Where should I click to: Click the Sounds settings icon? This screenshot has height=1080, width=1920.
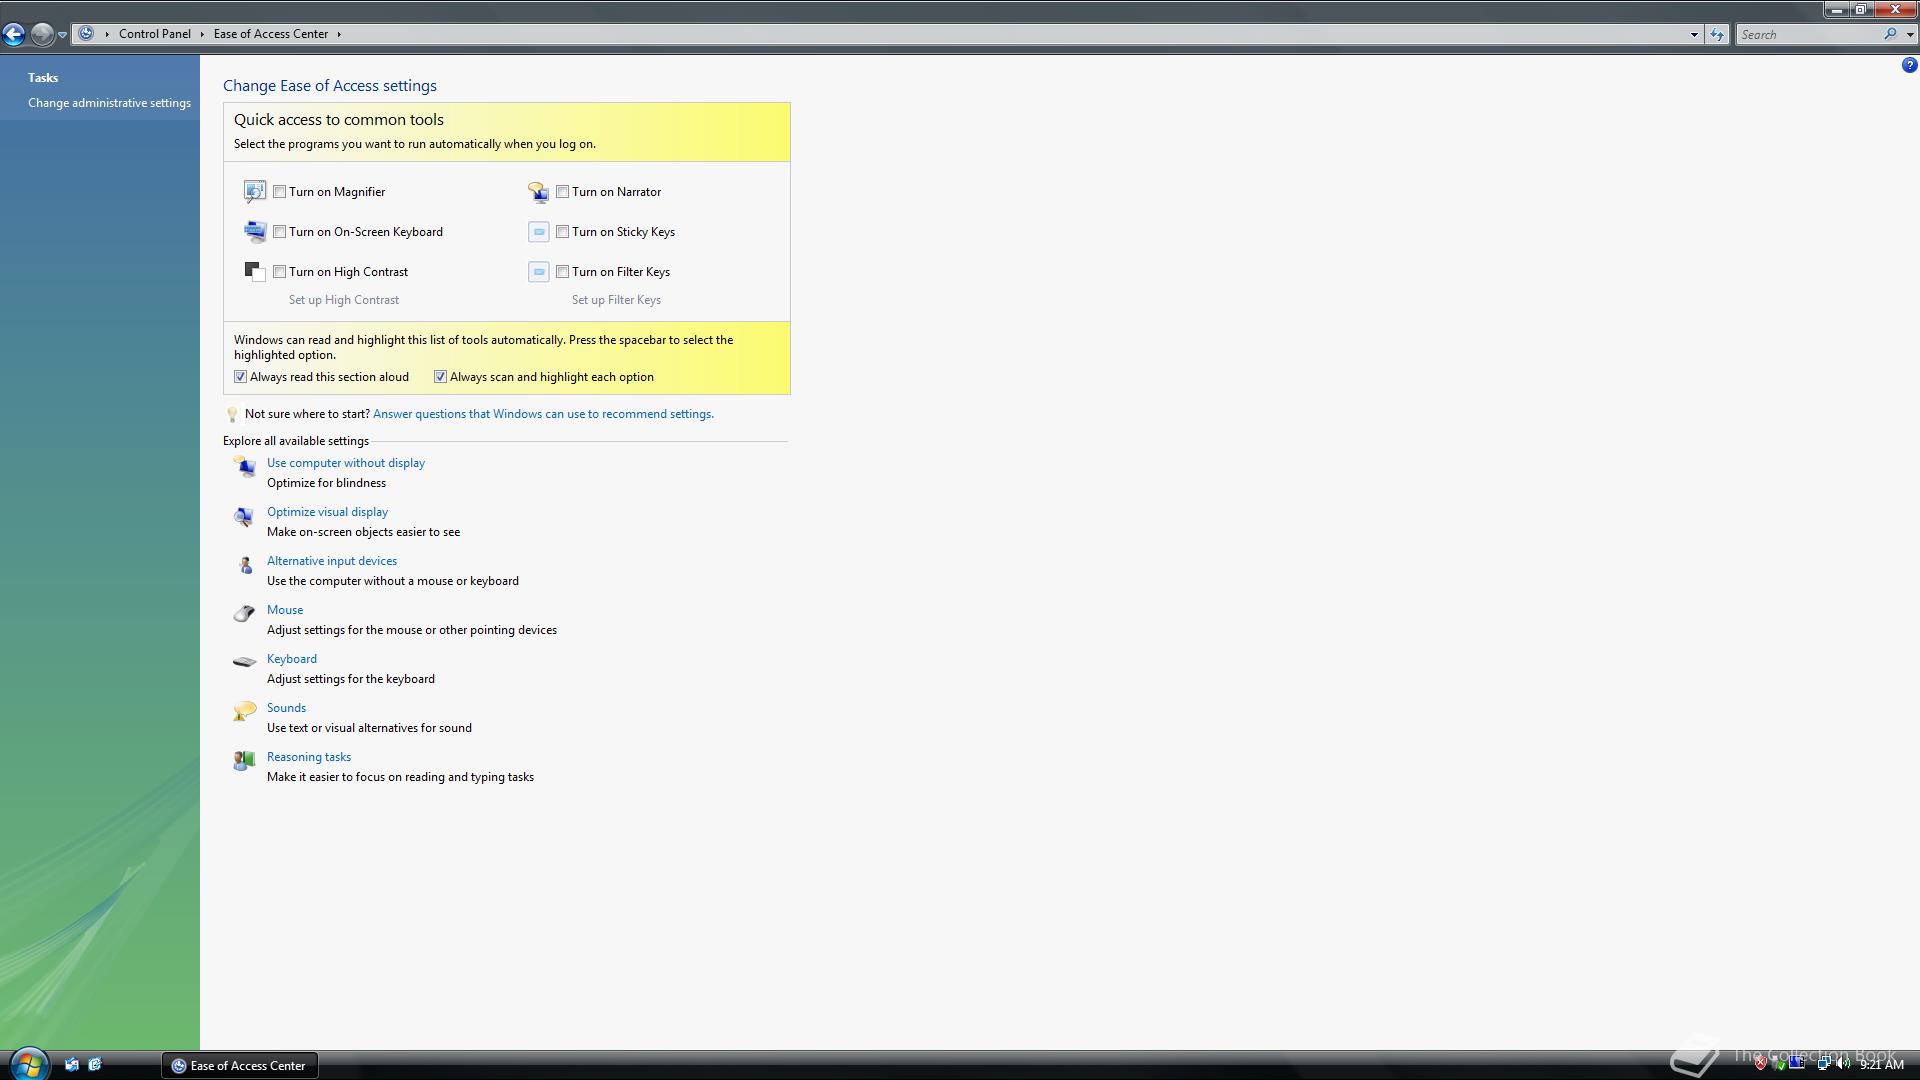244,711
